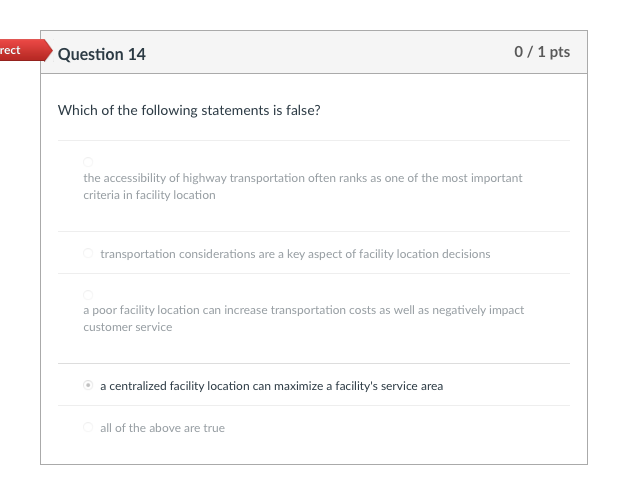This screenshot has height=484, width=633.
Task: Click the Question 14 heading
Action: point(102,54)
